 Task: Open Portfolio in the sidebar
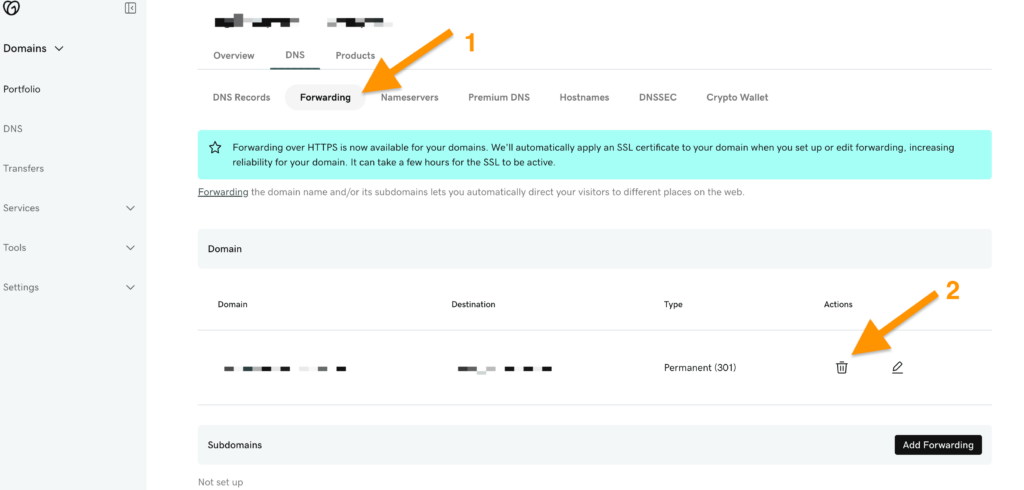(x=22, y=90)
